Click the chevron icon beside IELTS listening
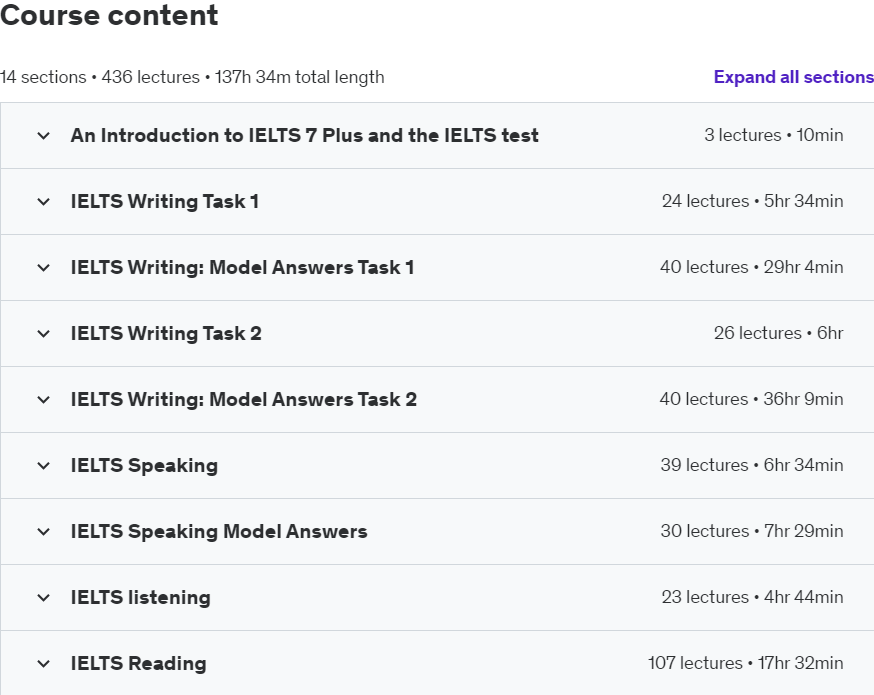The image size is (874, 695). (x=43, y=598)
